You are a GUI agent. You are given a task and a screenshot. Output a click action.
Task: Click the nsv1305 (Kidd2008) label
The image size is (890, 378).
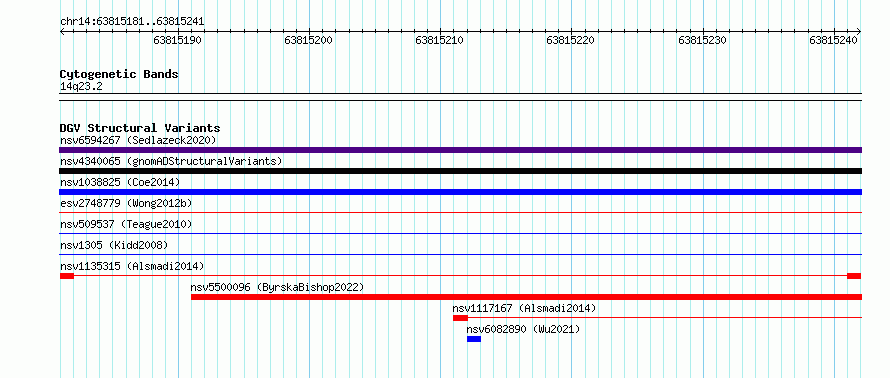coord(114,245)
